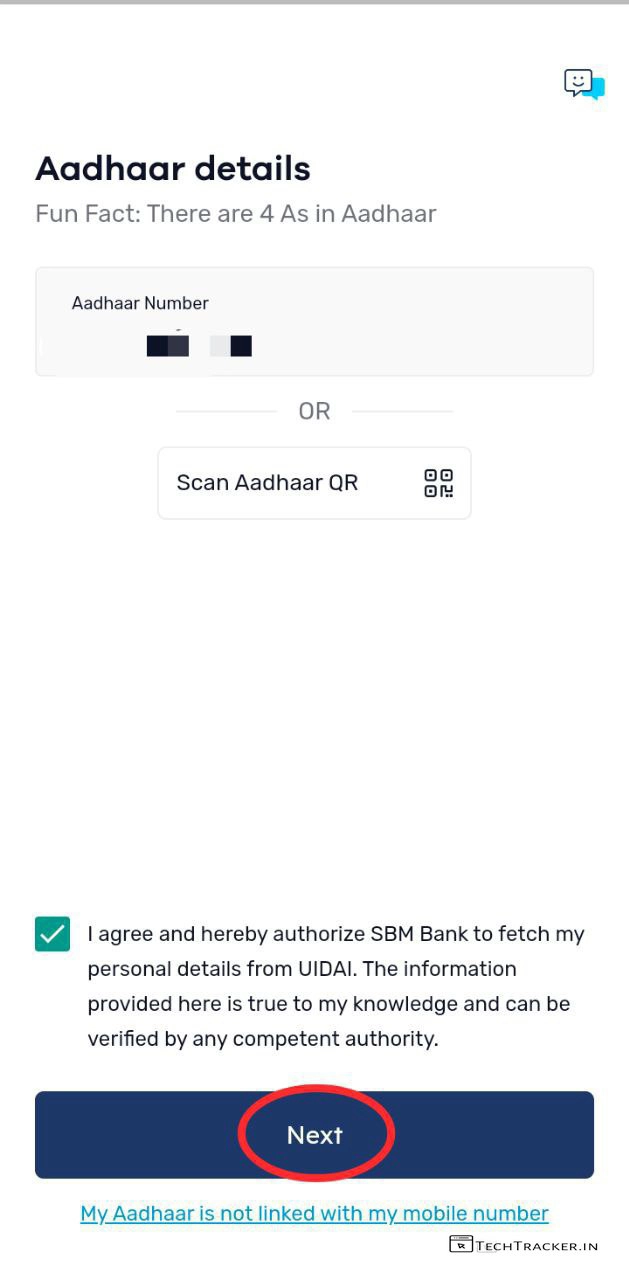
Task: Tap the QR code scanner icon
Action: pyautogui.click(x=438, y=483)
